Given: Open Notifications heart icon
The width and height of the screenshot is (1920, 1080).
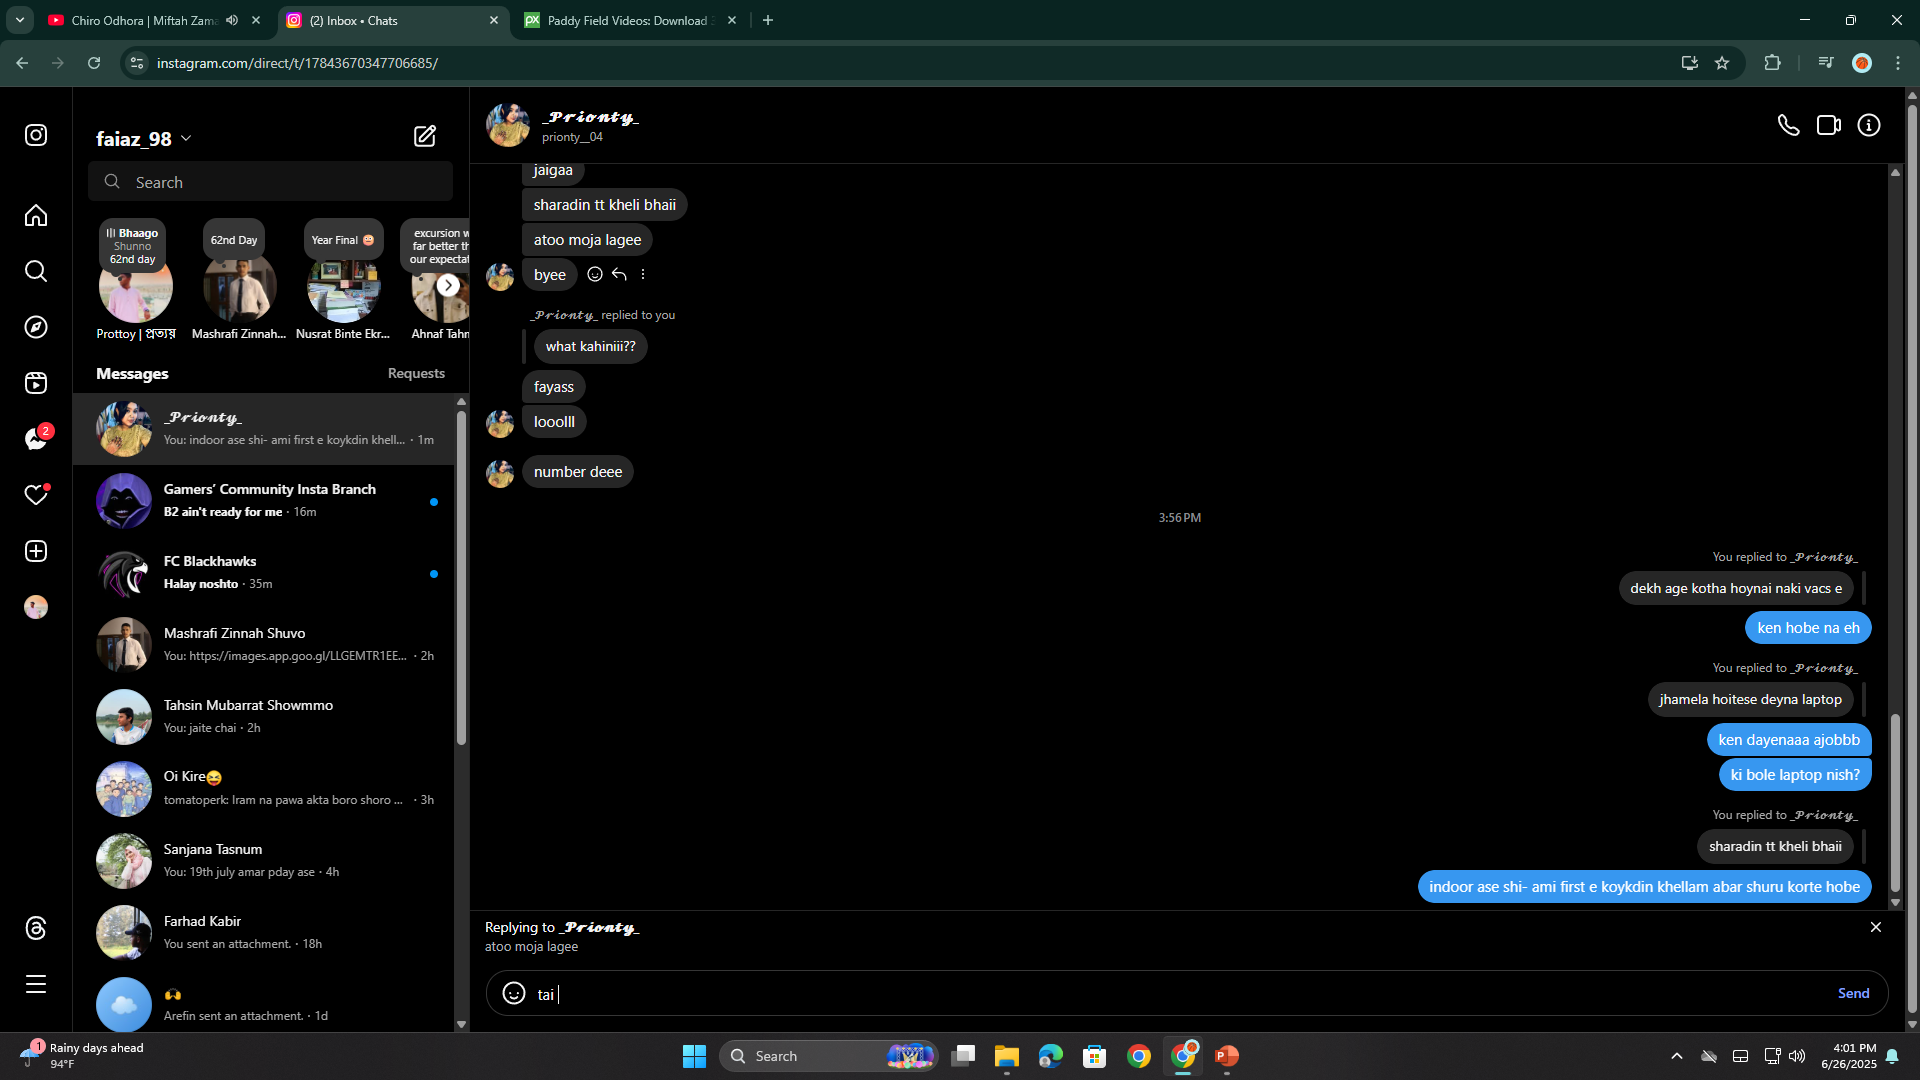Looking at the screenshot, I should coord(36,495).
